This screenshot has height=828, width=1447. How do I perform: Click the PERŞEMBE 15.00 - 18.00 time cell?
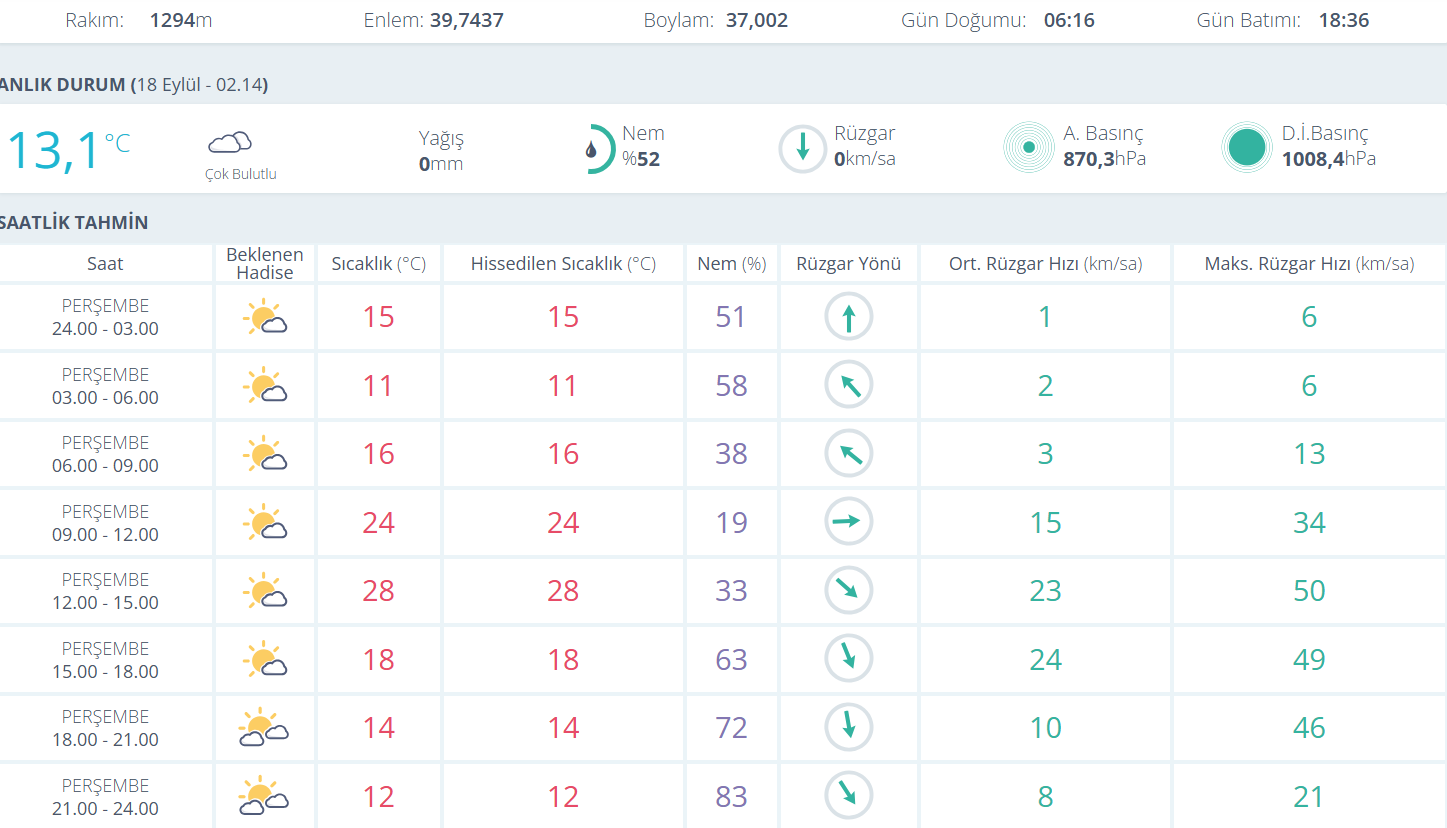click(105, 660)
